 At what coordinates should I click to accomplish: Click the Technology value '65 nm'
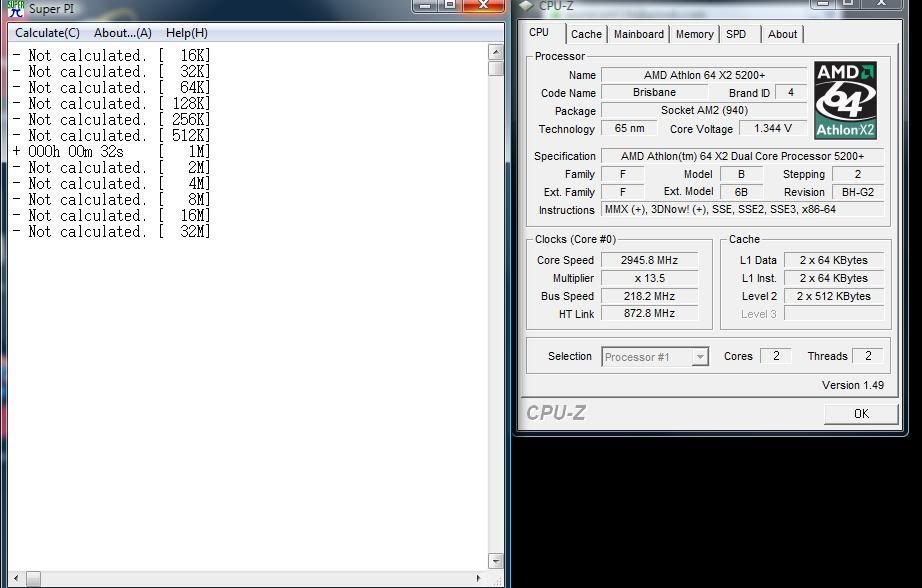coord(629,128)
